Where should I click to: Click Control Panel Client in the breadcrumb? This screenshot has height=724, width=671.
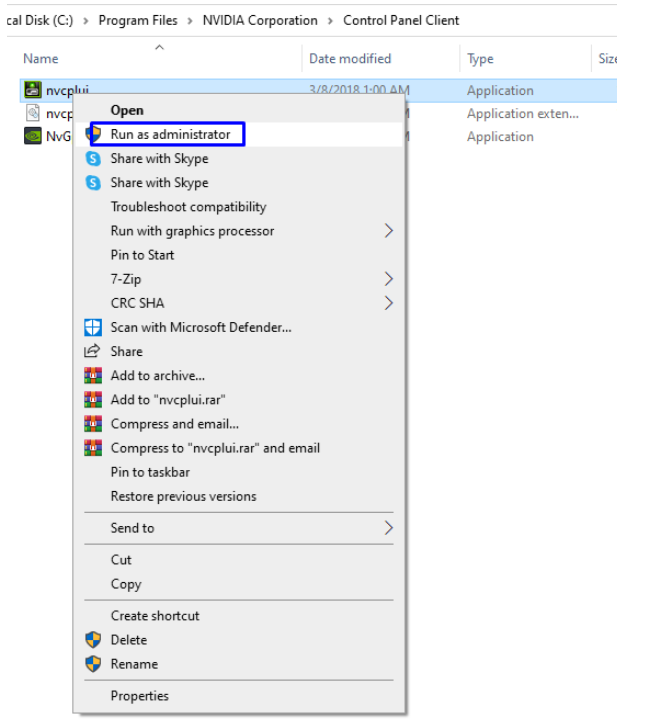click(401, 21)
